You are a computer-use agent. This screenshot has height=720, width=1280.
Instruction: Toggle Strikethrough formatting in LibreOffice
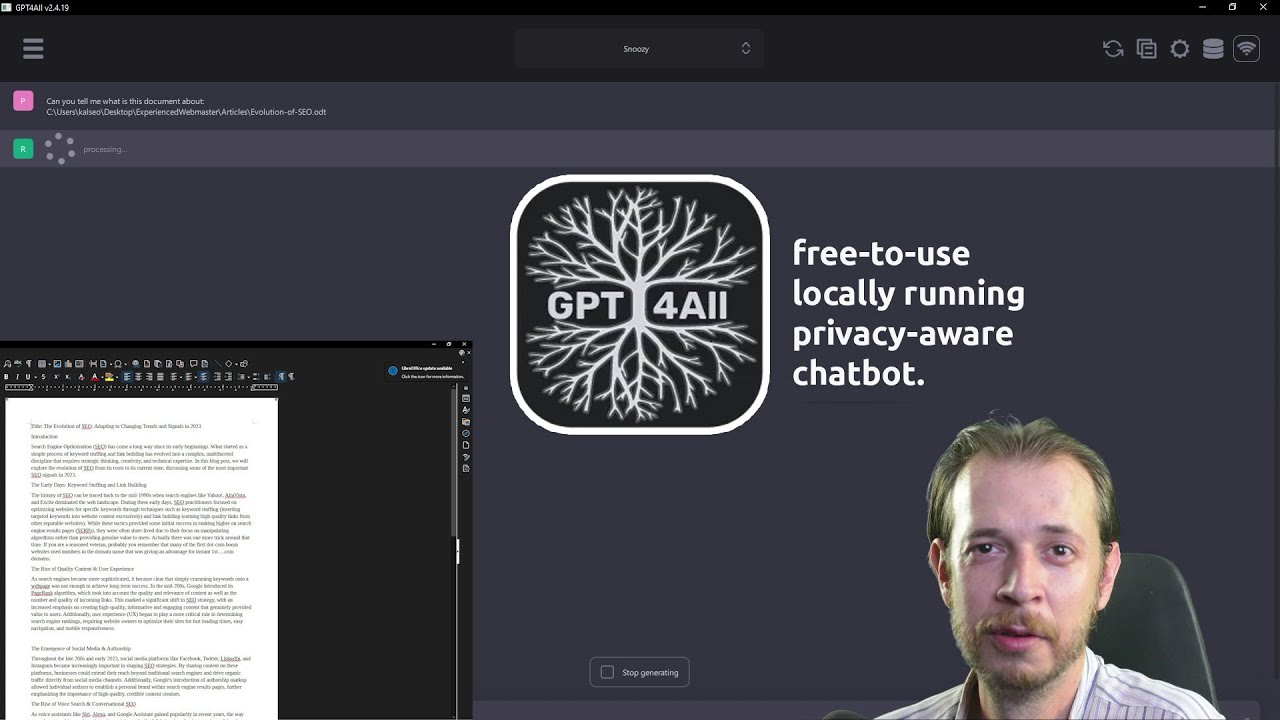43,377
